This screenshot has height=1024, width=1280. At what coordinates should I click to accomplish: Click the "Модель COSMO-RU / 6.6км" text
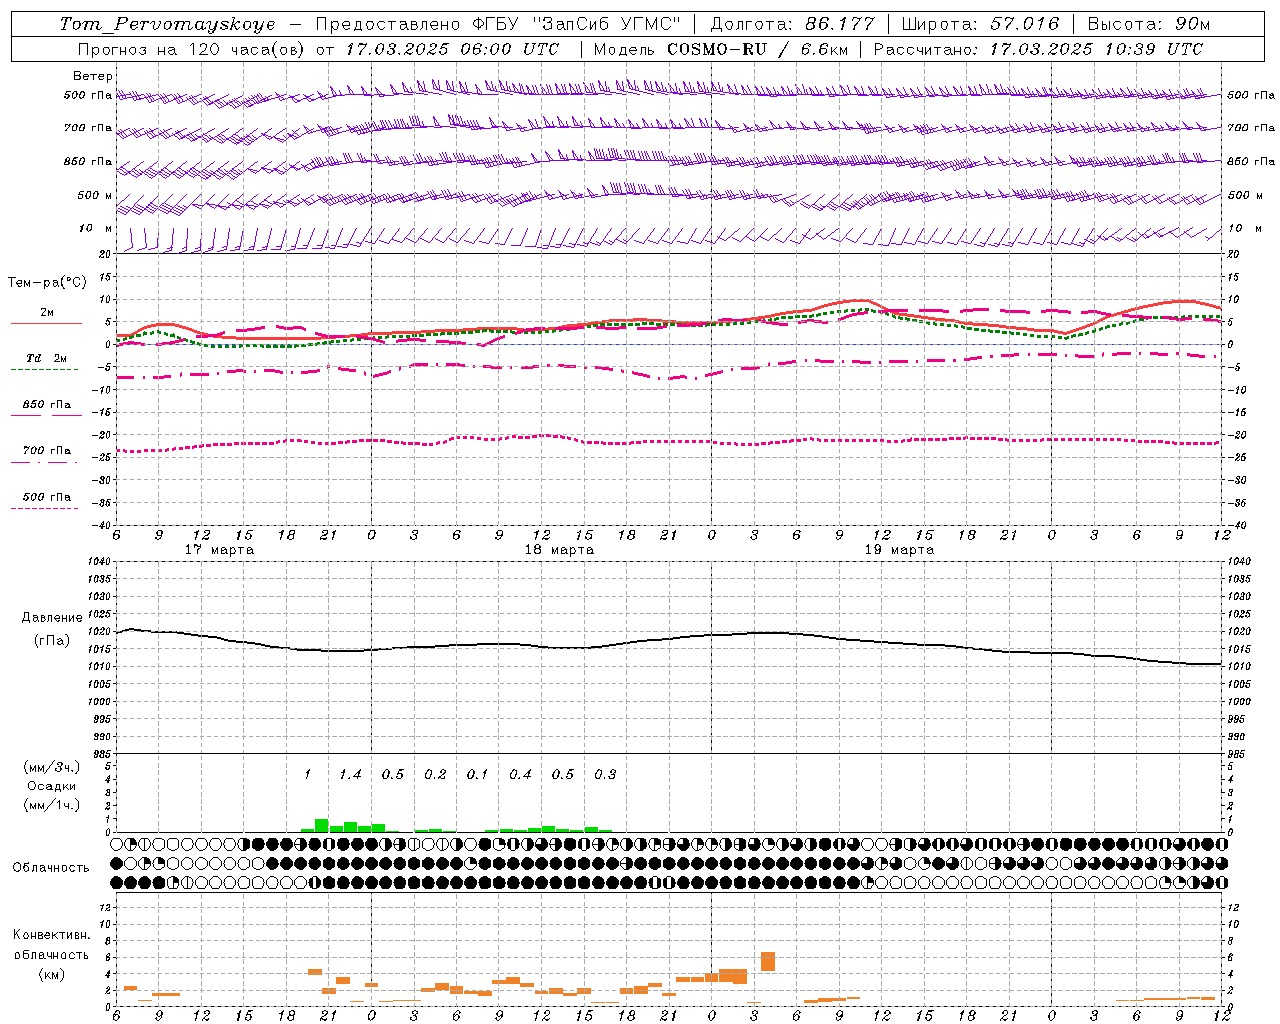tap(720, 49)
